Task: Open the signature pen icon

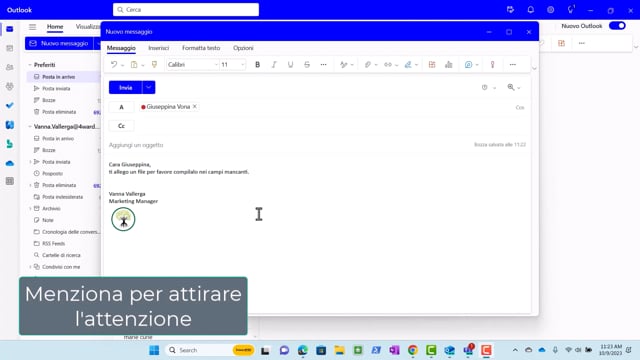Action: point(408,64)
